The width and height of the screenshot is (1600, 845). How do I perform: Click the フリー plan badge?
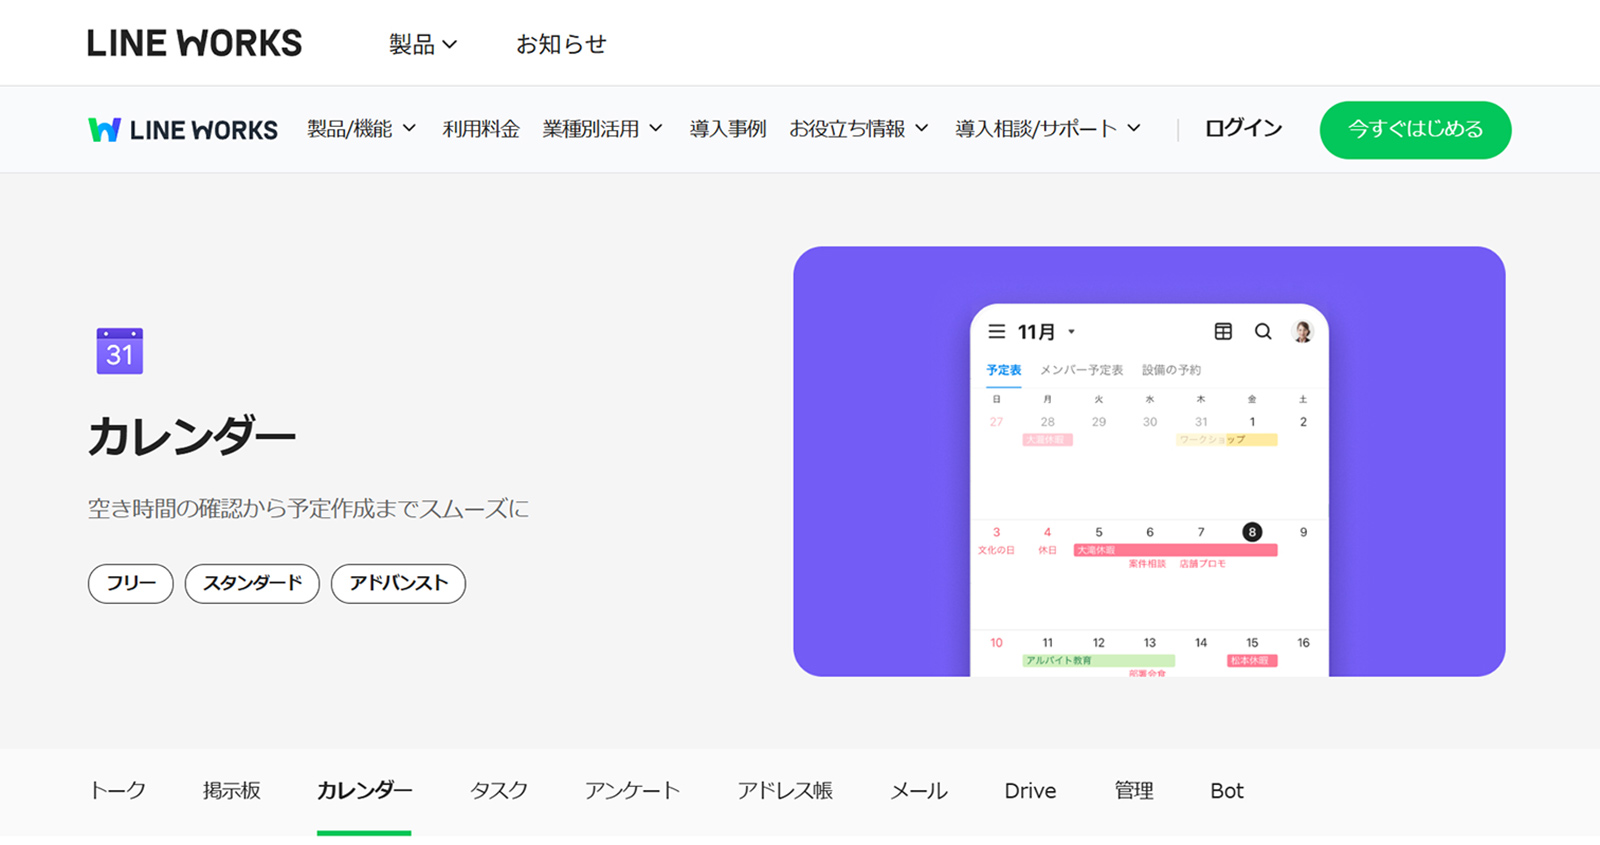click(x=131, y=584)
